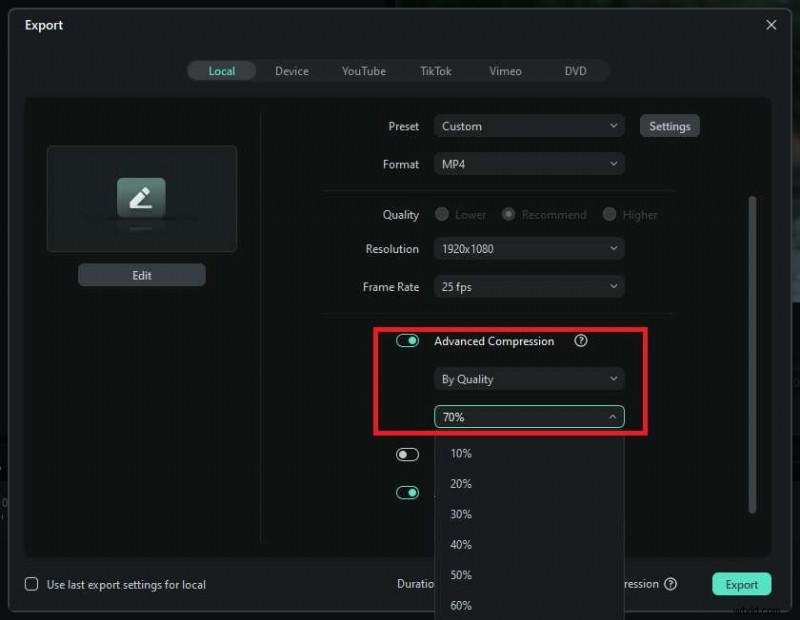Click the Frame Rate dropdown arrow icon
The height and width of the screenshot is (620, 800).
[614, 287]
